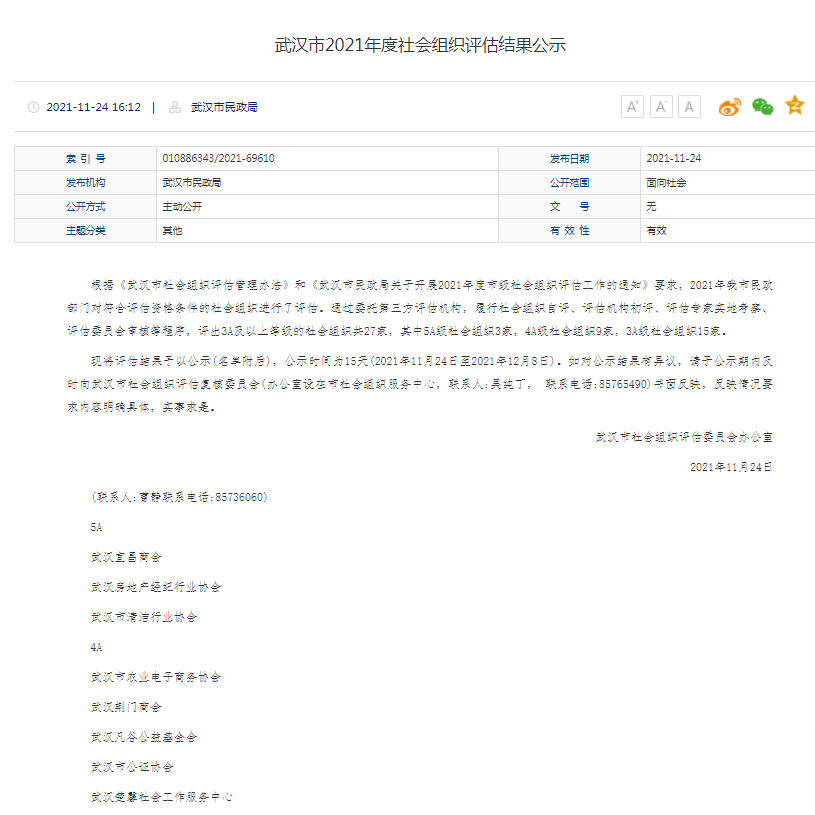The height and width of the screenshot is (815, 815).
Task: Click the 文号 label cell
Action: point(570,206)
